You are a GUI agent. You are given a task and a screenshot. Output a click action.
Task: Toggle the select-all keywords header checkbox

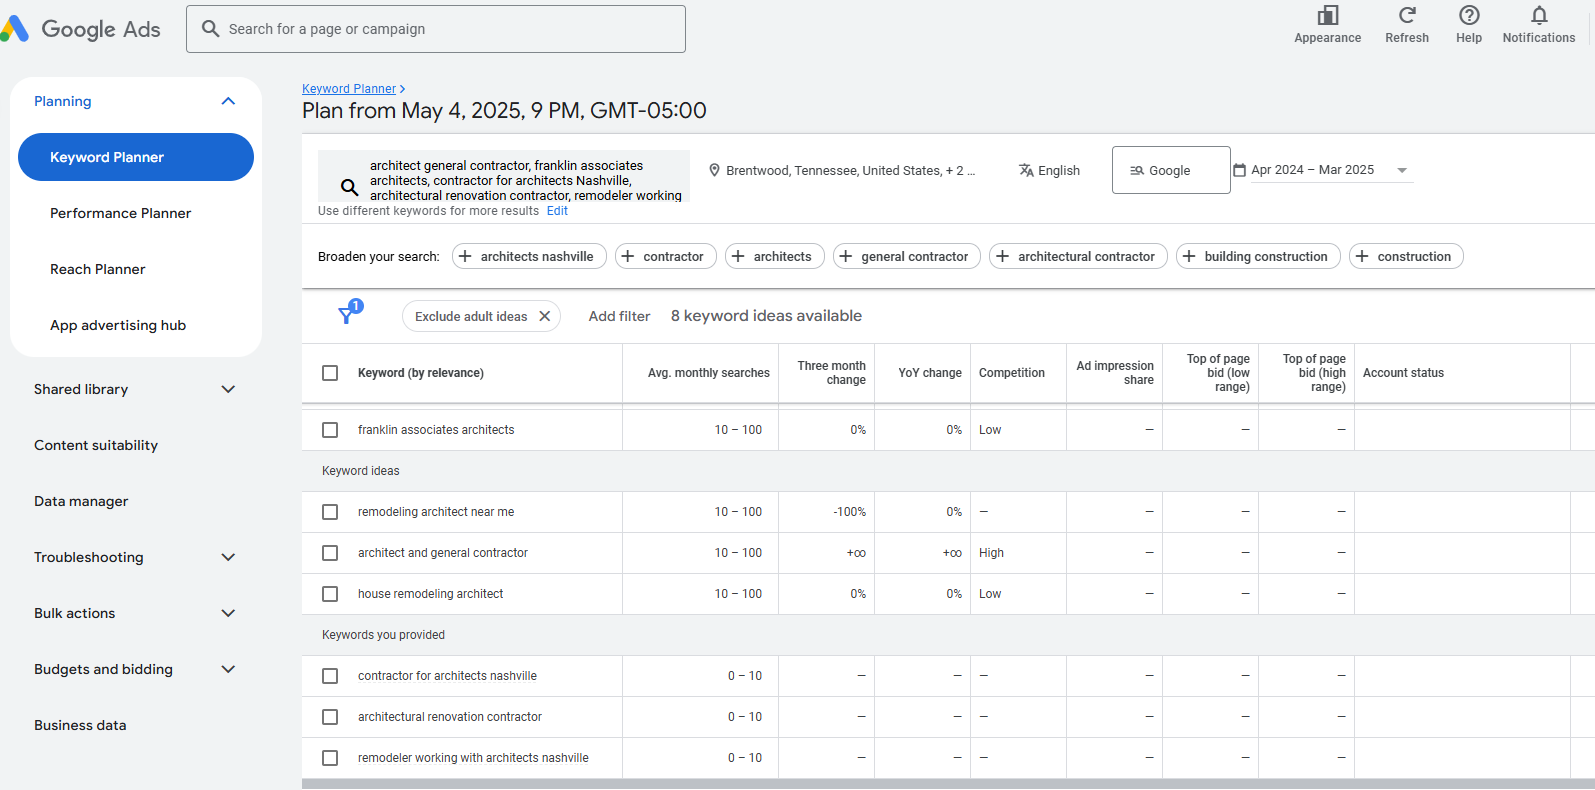pyautogui.click(x=330, y=373)
